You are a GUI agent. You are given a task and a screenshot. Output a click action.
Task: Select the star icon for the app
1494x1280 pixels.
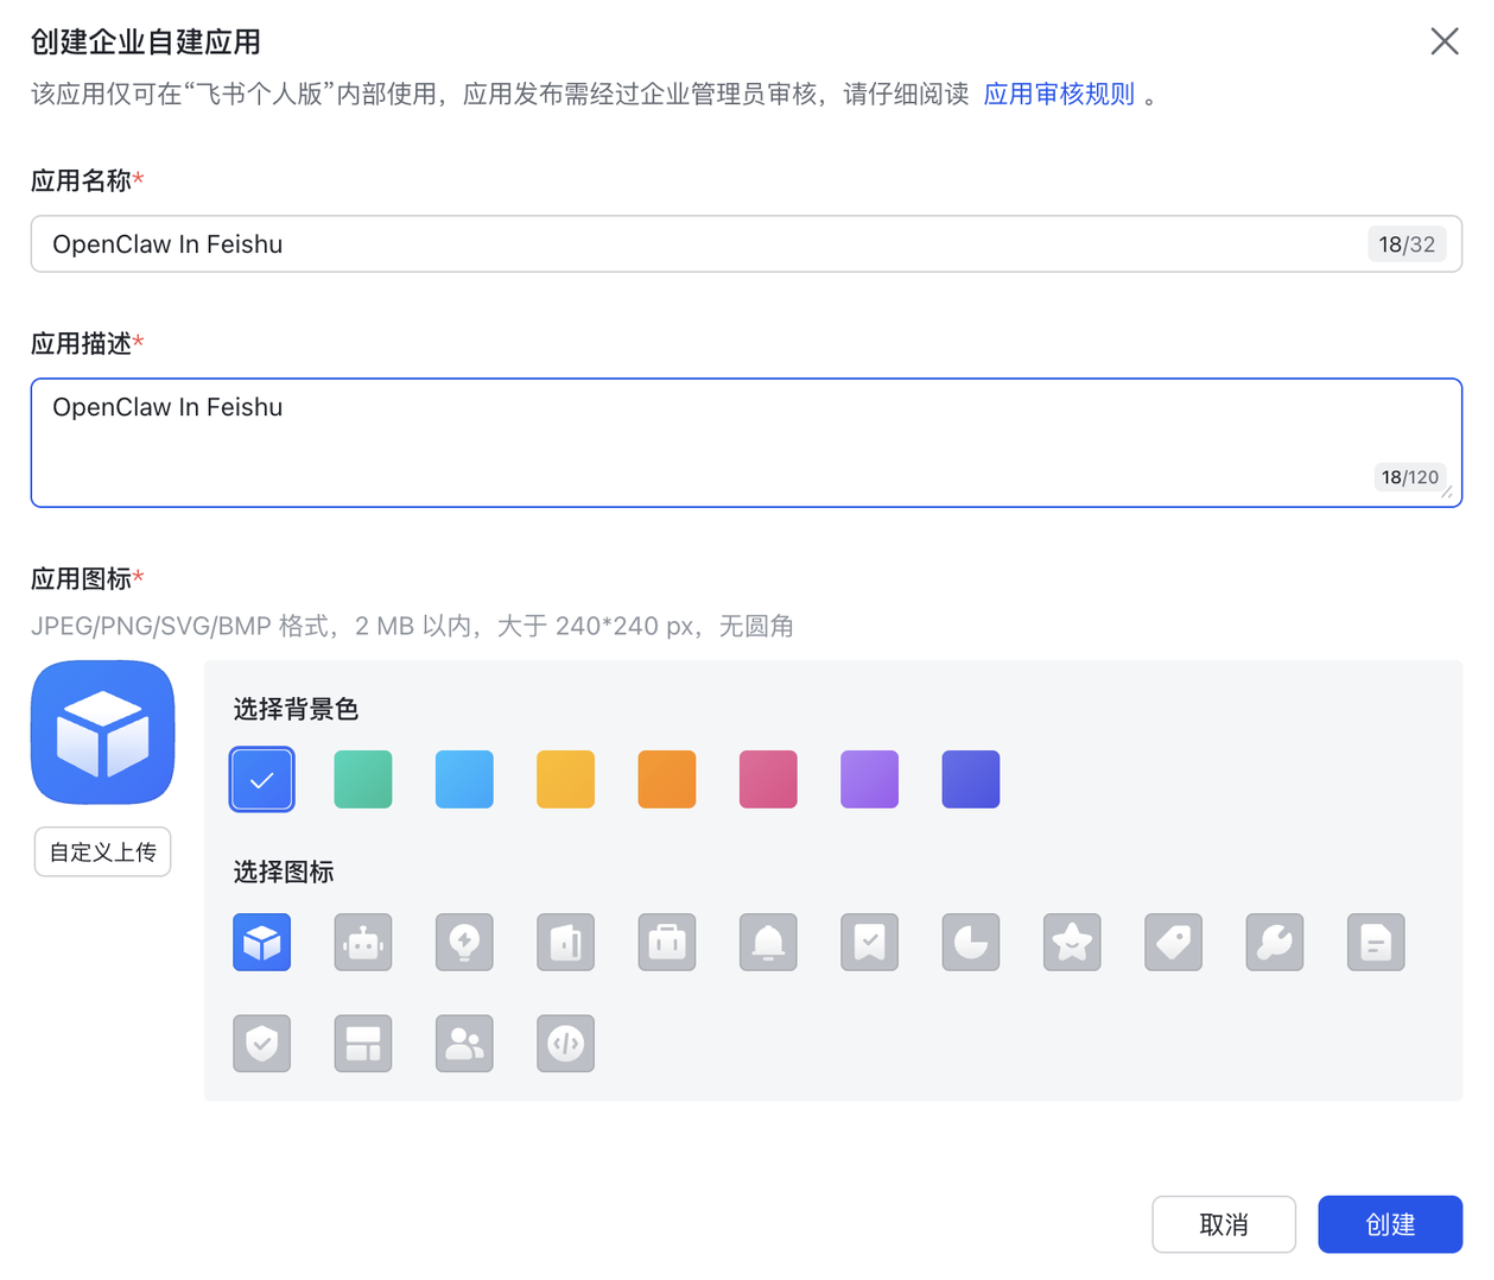[x=1071, y=942]
